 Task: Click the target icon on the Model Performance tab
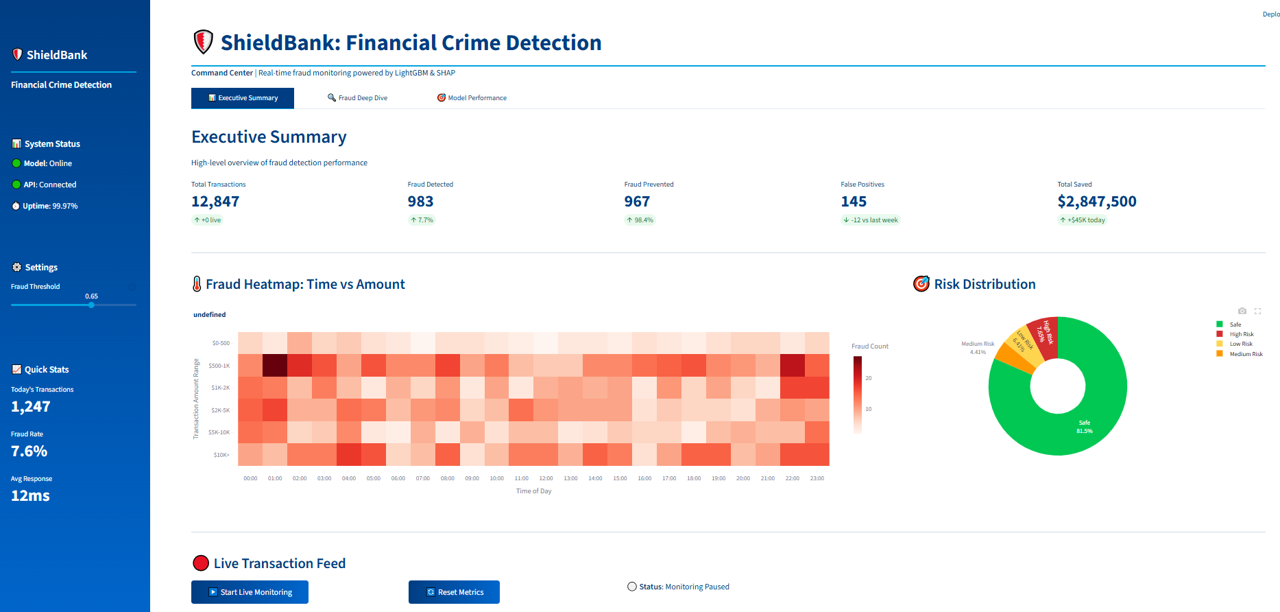click(441, 98)
